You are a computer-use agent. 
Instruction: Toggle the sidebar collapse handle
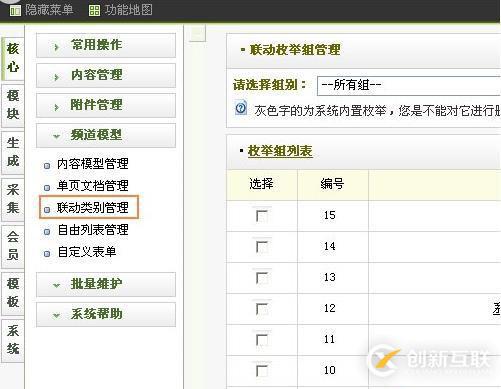[197, 33]
